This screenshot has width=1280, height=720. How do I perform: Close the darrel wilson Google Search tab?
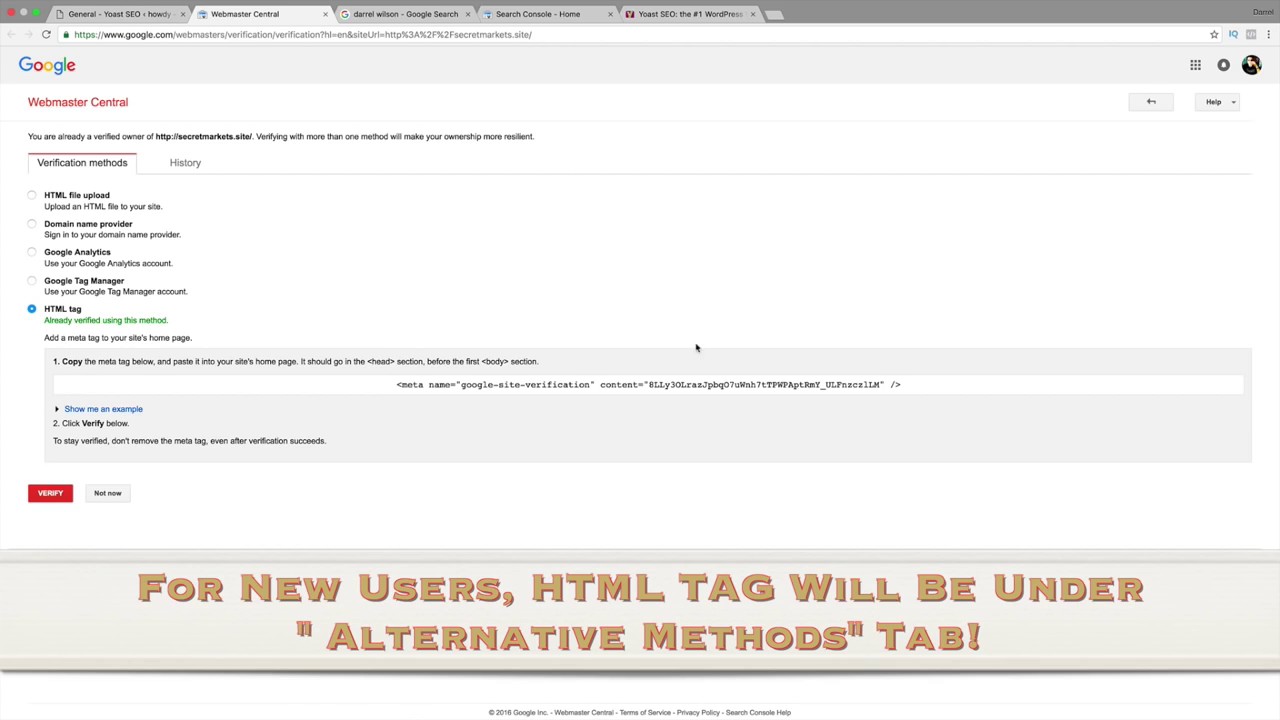pos(467,14)
